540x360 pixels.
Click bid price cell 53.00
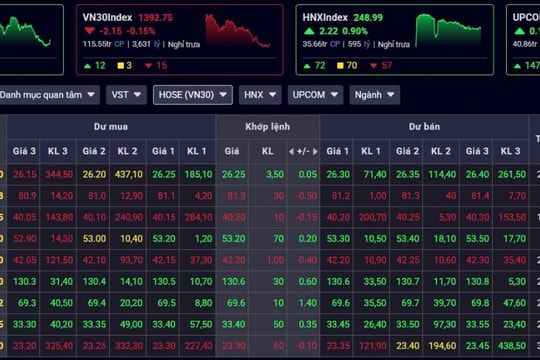pos(94,239)
